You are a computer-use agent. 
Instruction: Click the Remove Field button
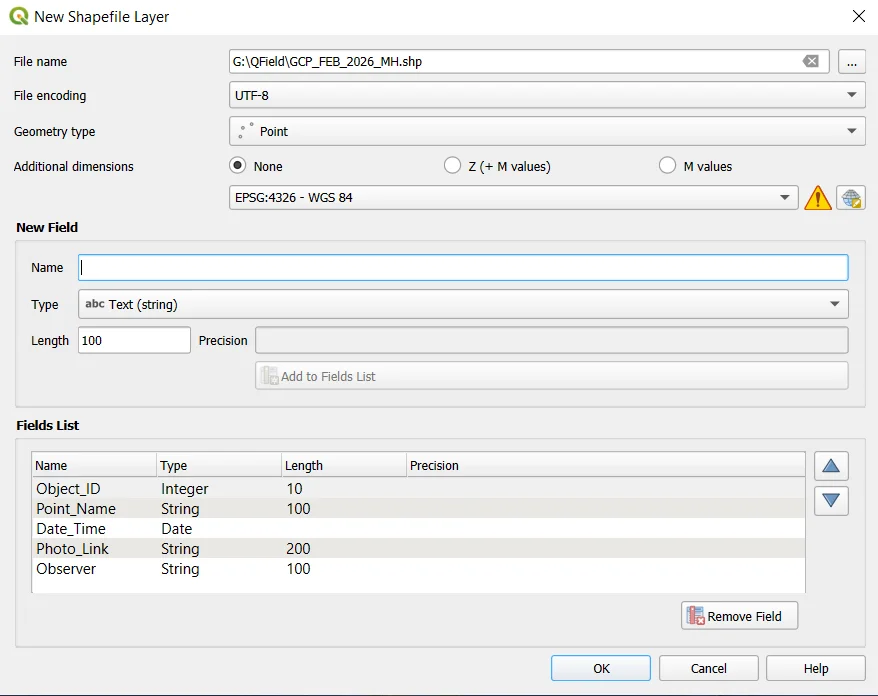pyautogui.click(x=739, y=615)
